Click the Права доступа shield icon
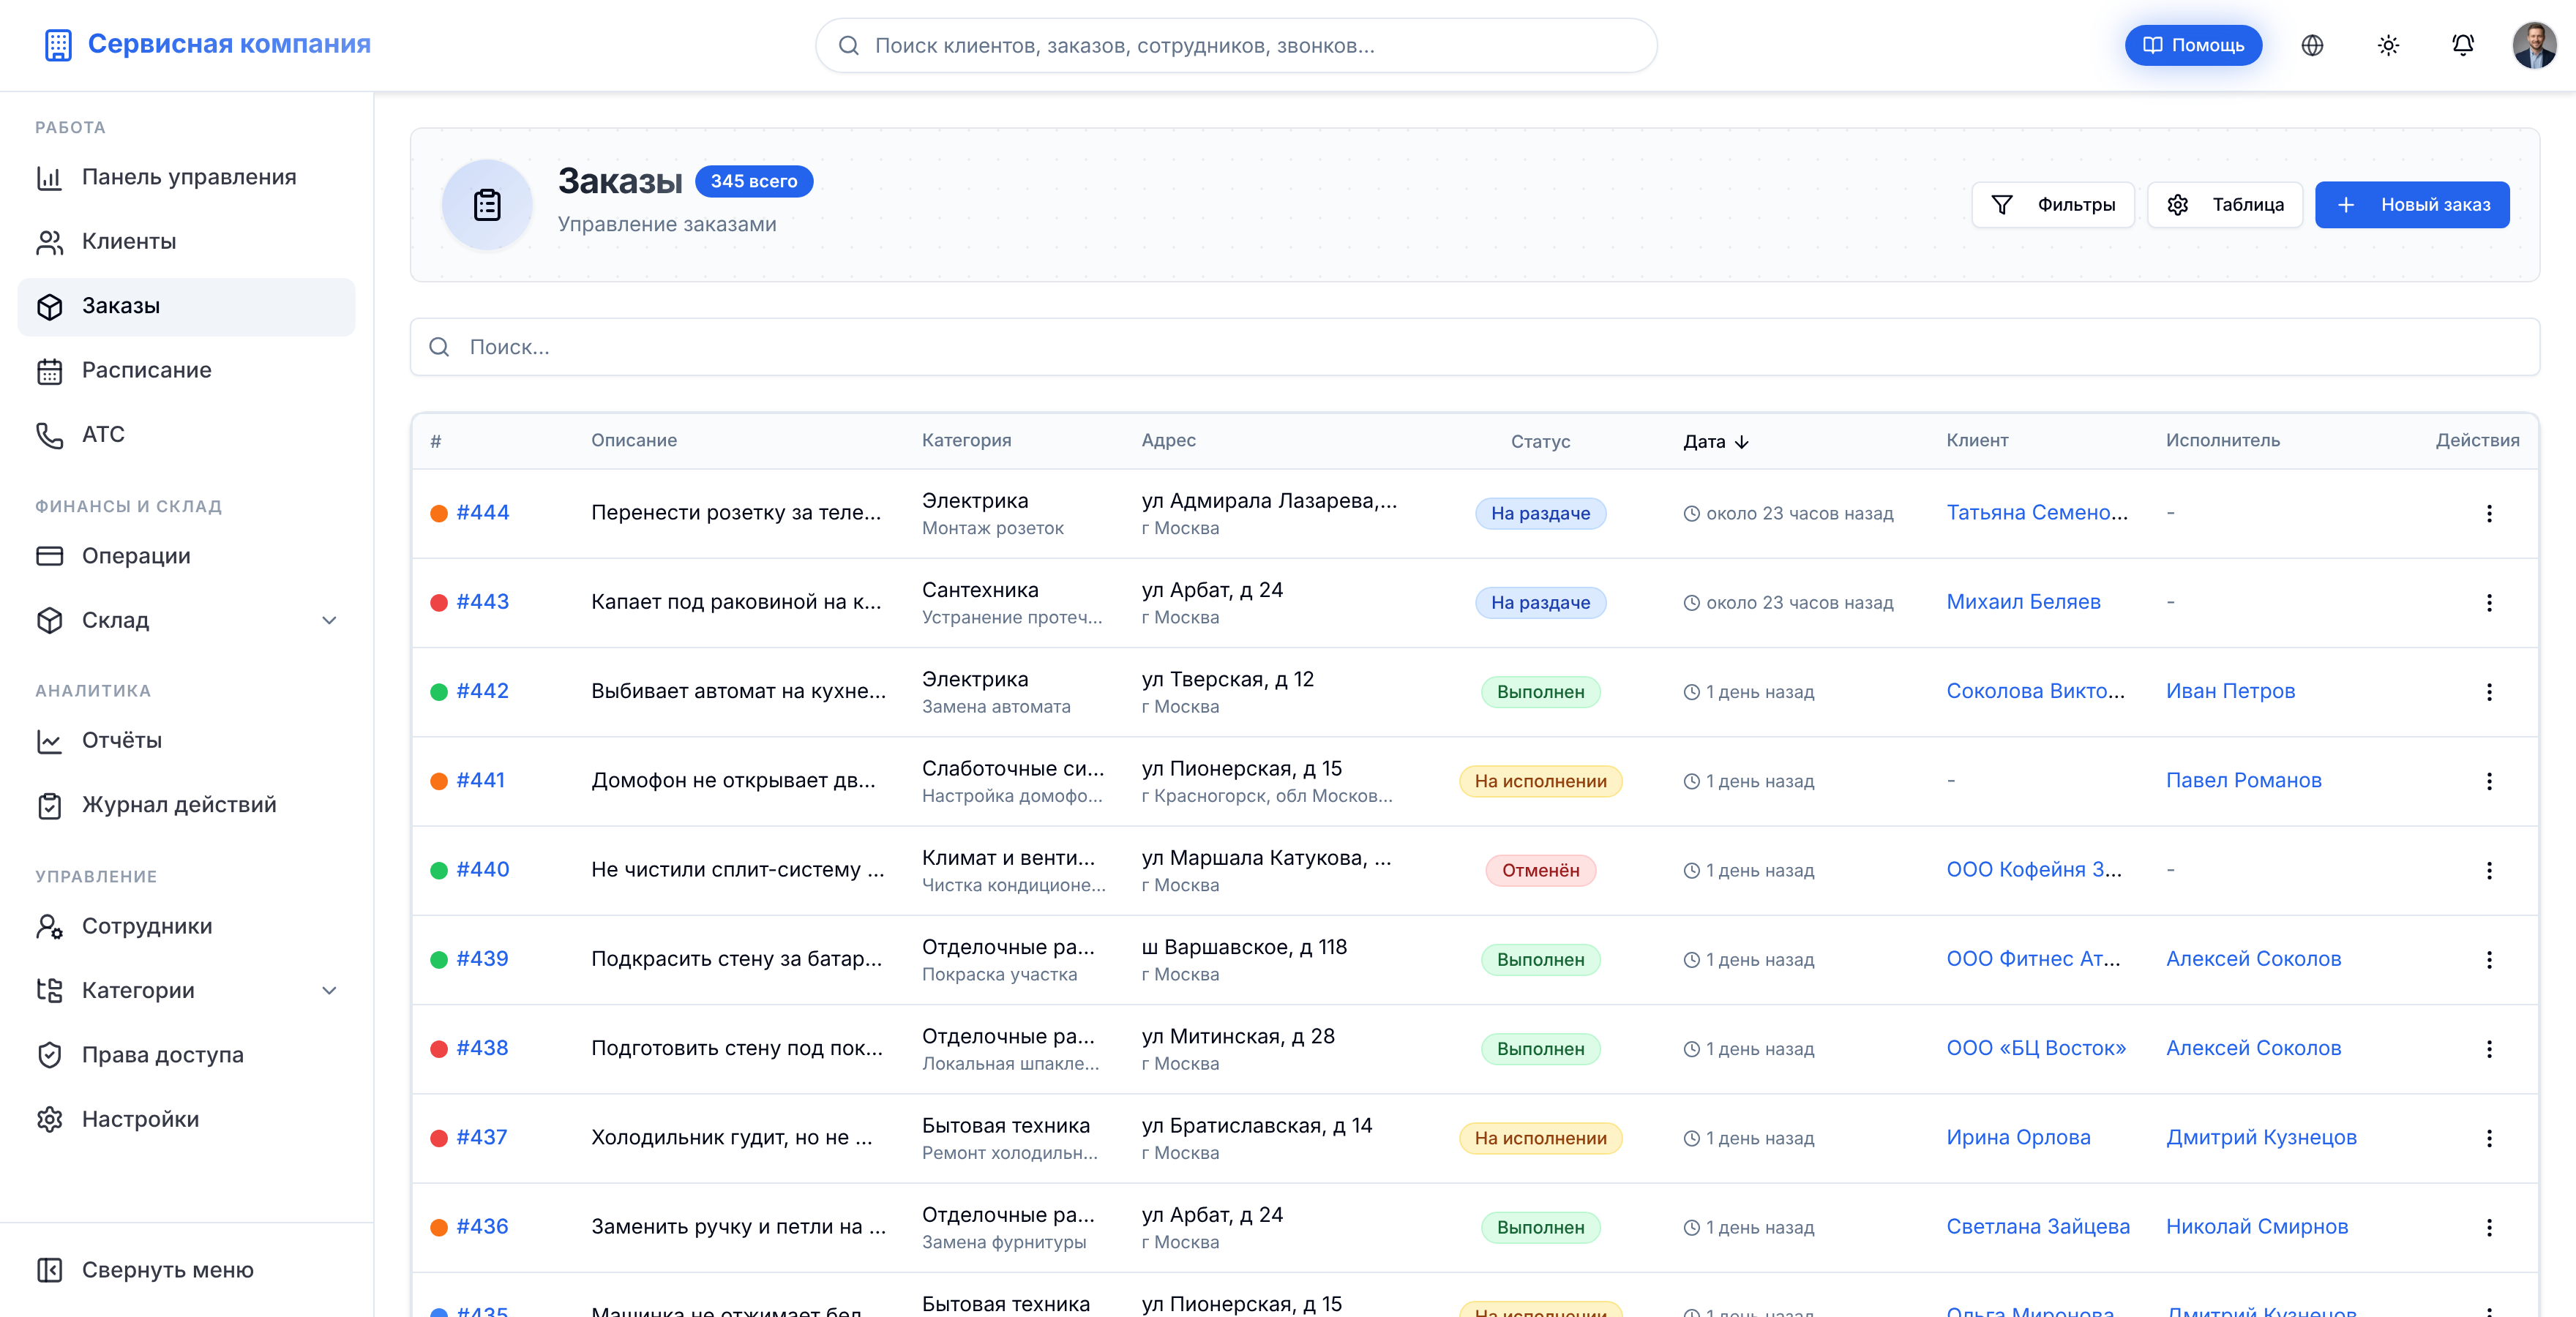This screenshot has width=2576, height=1317. (x=49, y=1055)
